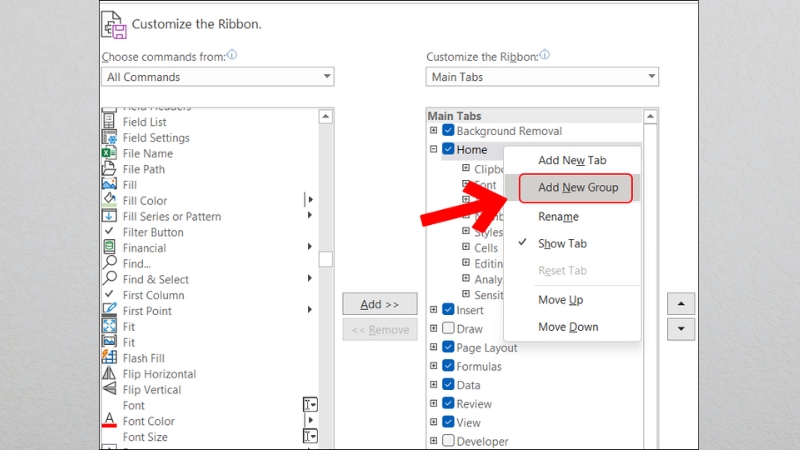The width and height of the screenshot is (800, 450).
Task: Open the Choose commands from dropdown
Action: (218, 77)
